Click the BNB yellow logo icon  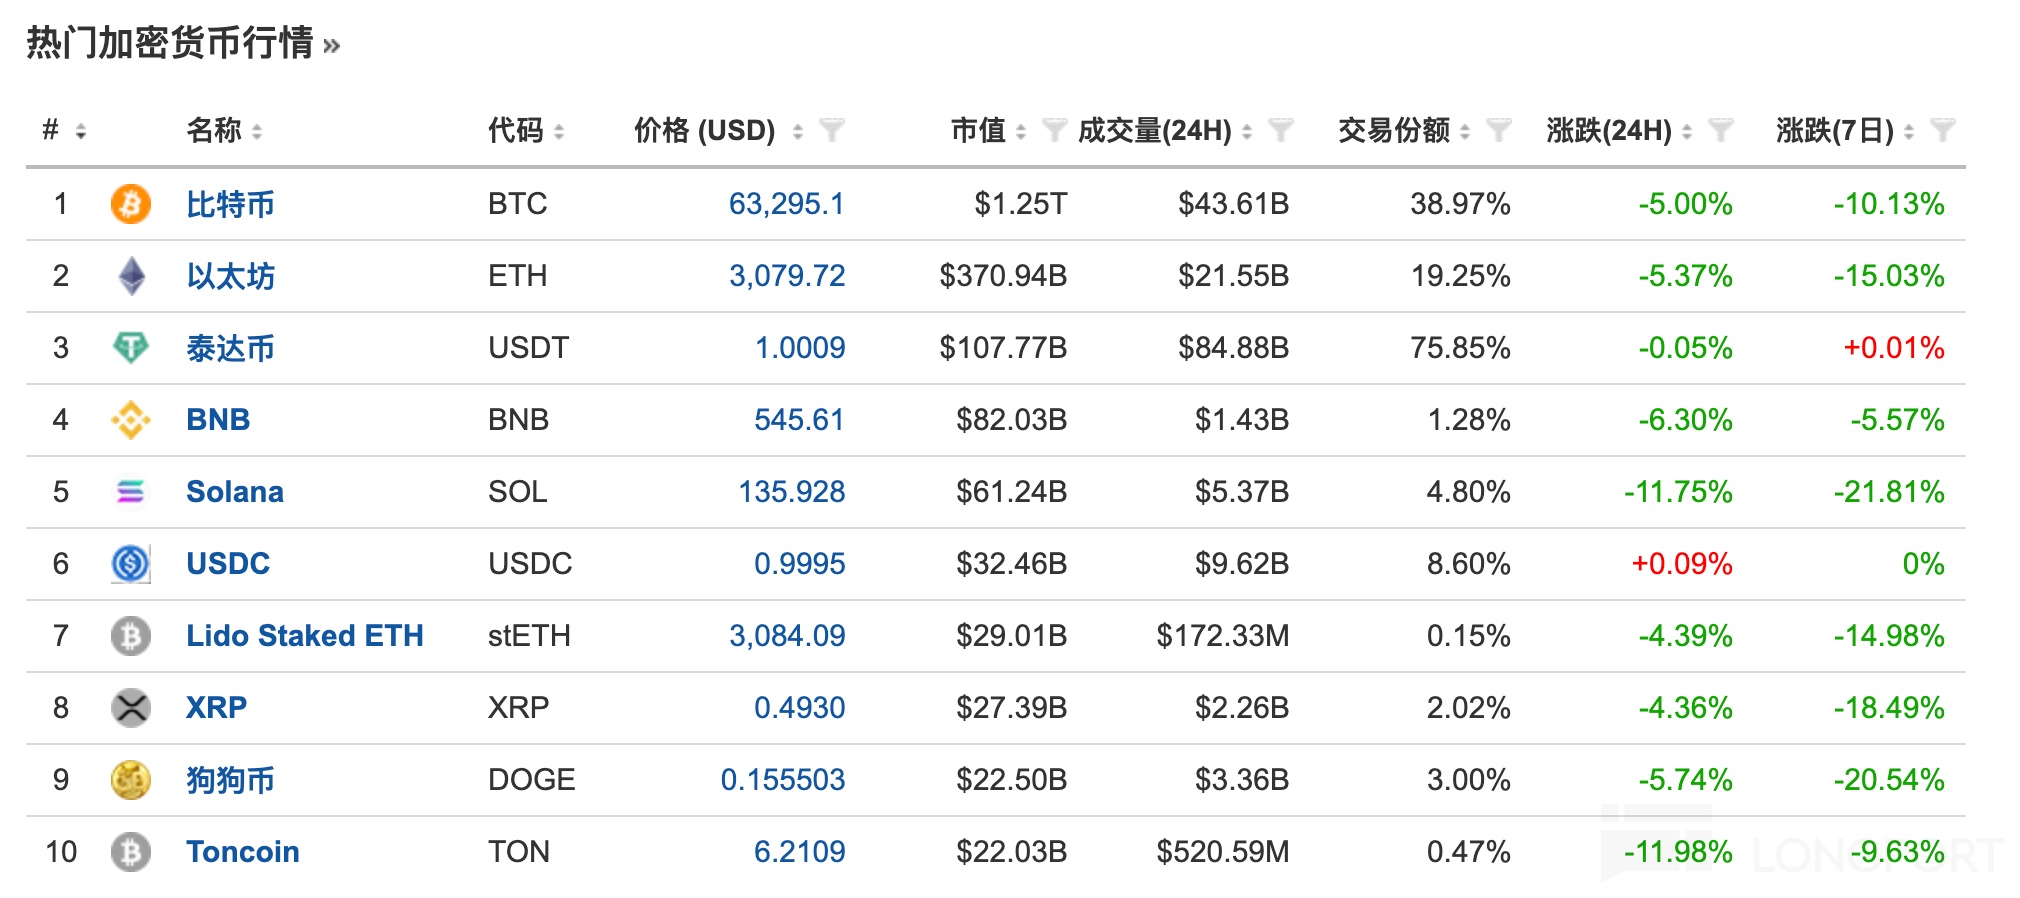point(130,420)
